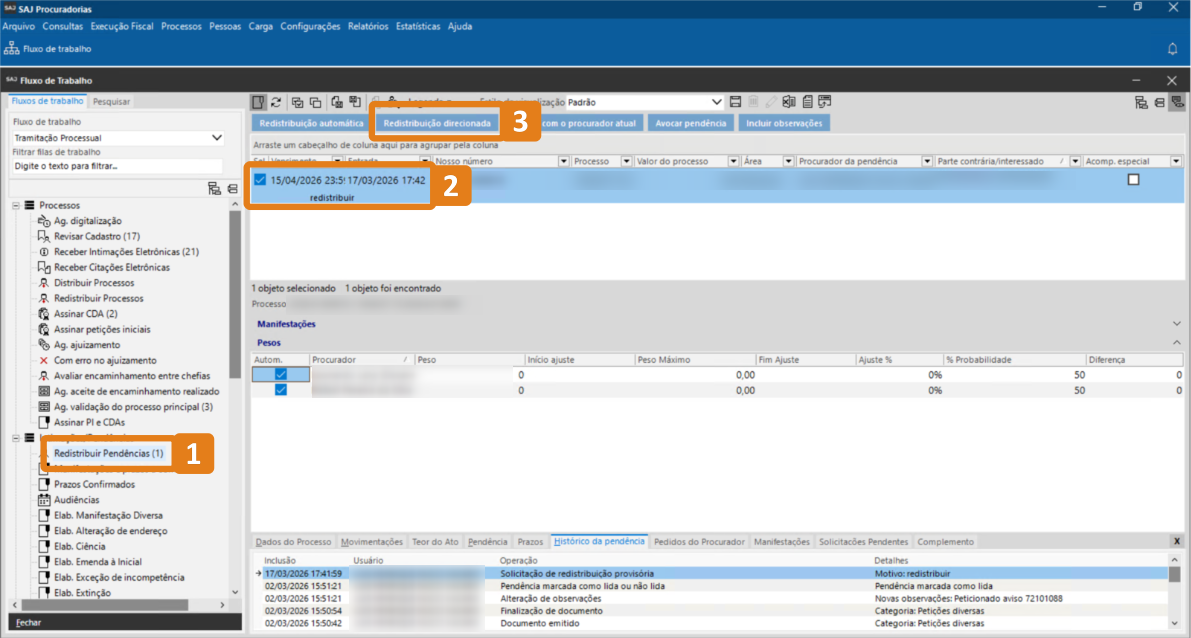Collapse the Pesos section chevron
Screen dimensions: 1191x638
coord(1176,343)
